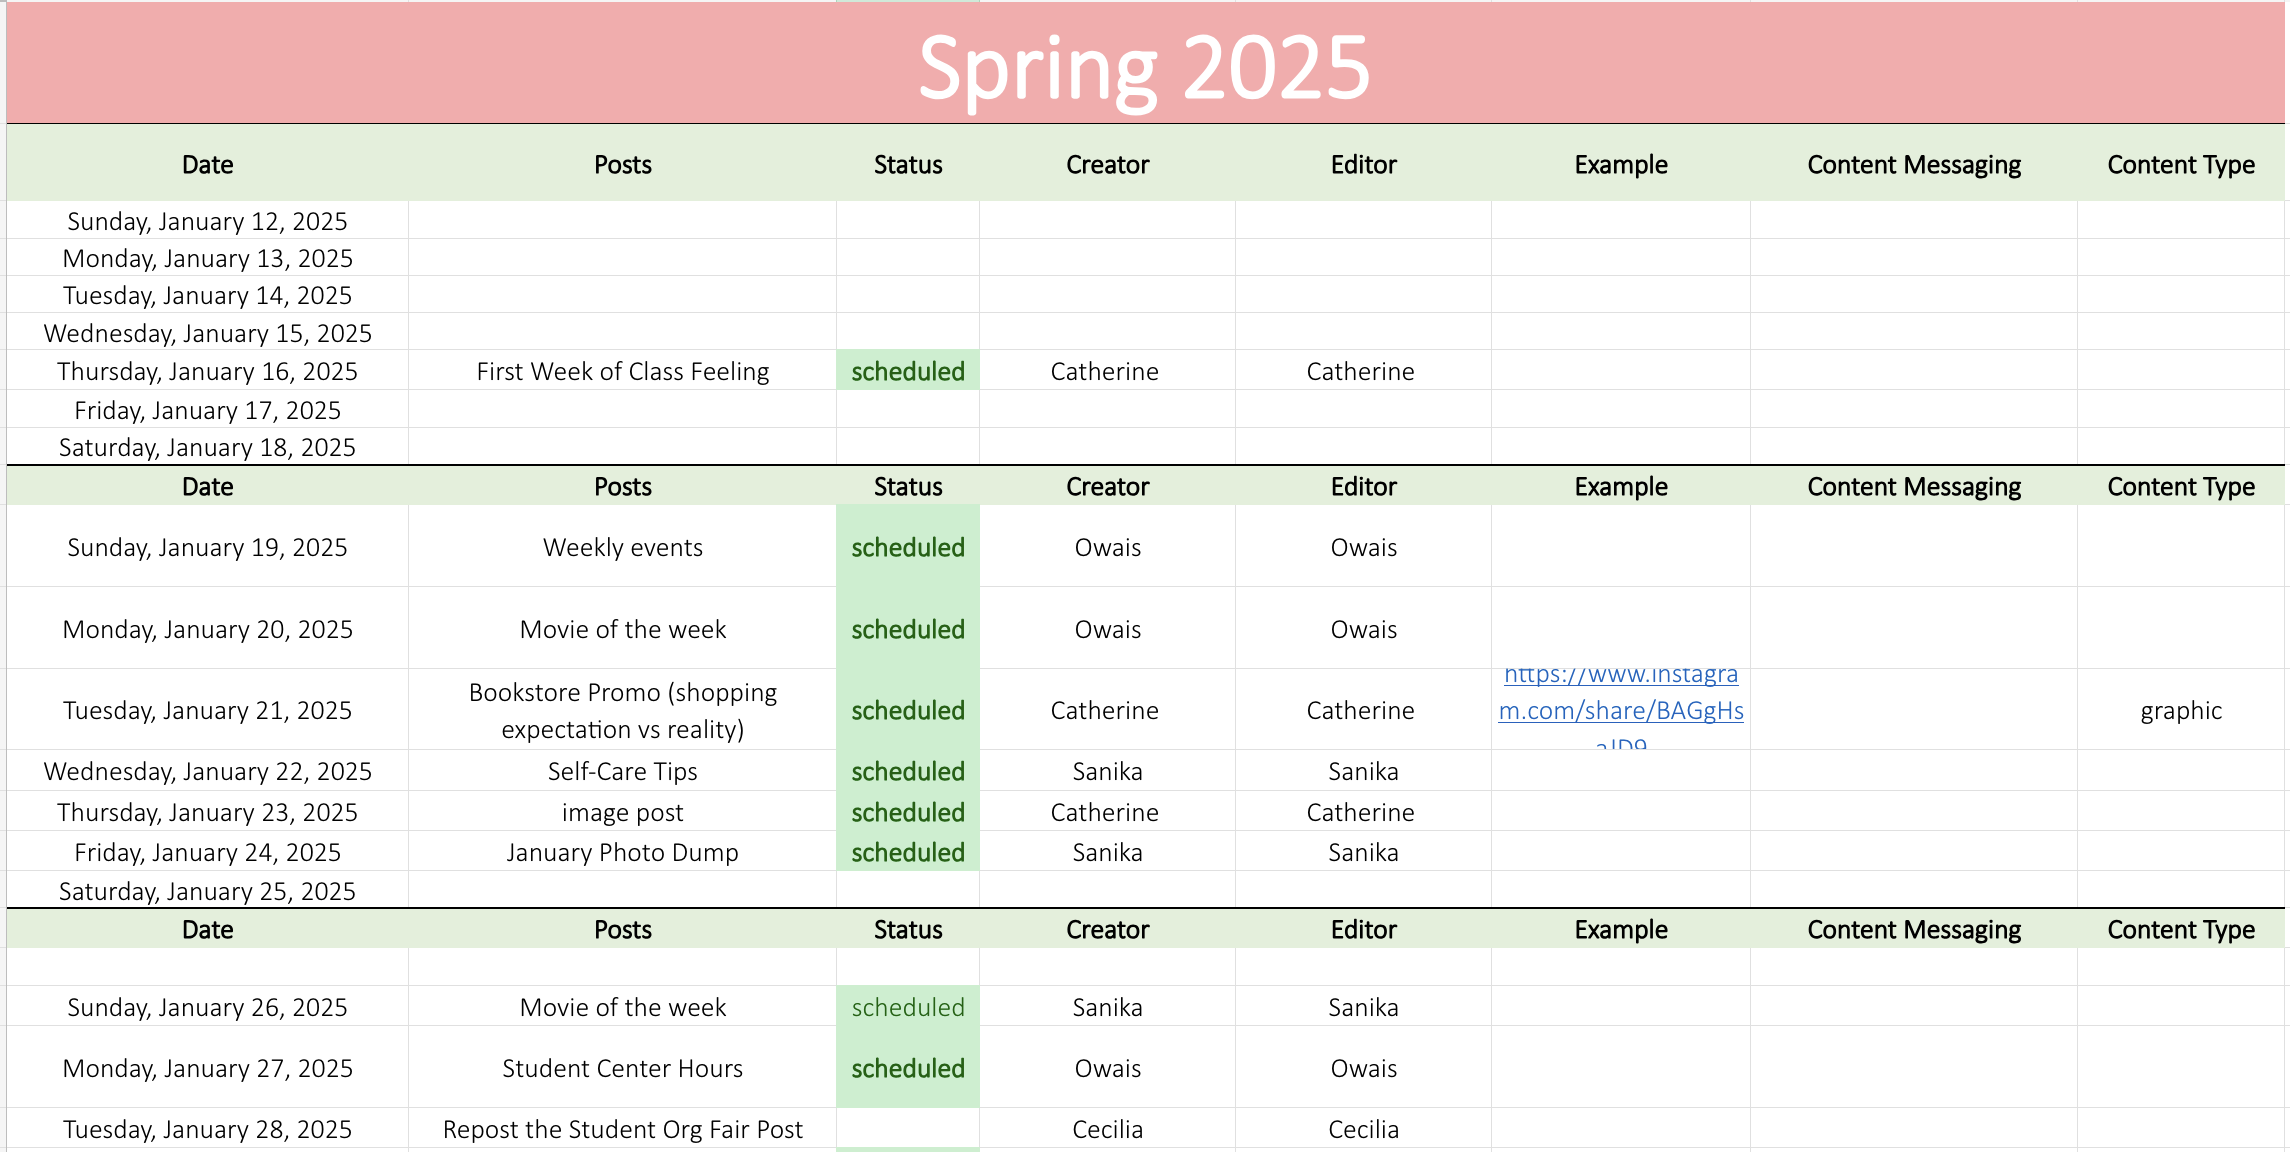
Task: Select the Bookstore Promo post cell
Action: click(x=622, y=710)
